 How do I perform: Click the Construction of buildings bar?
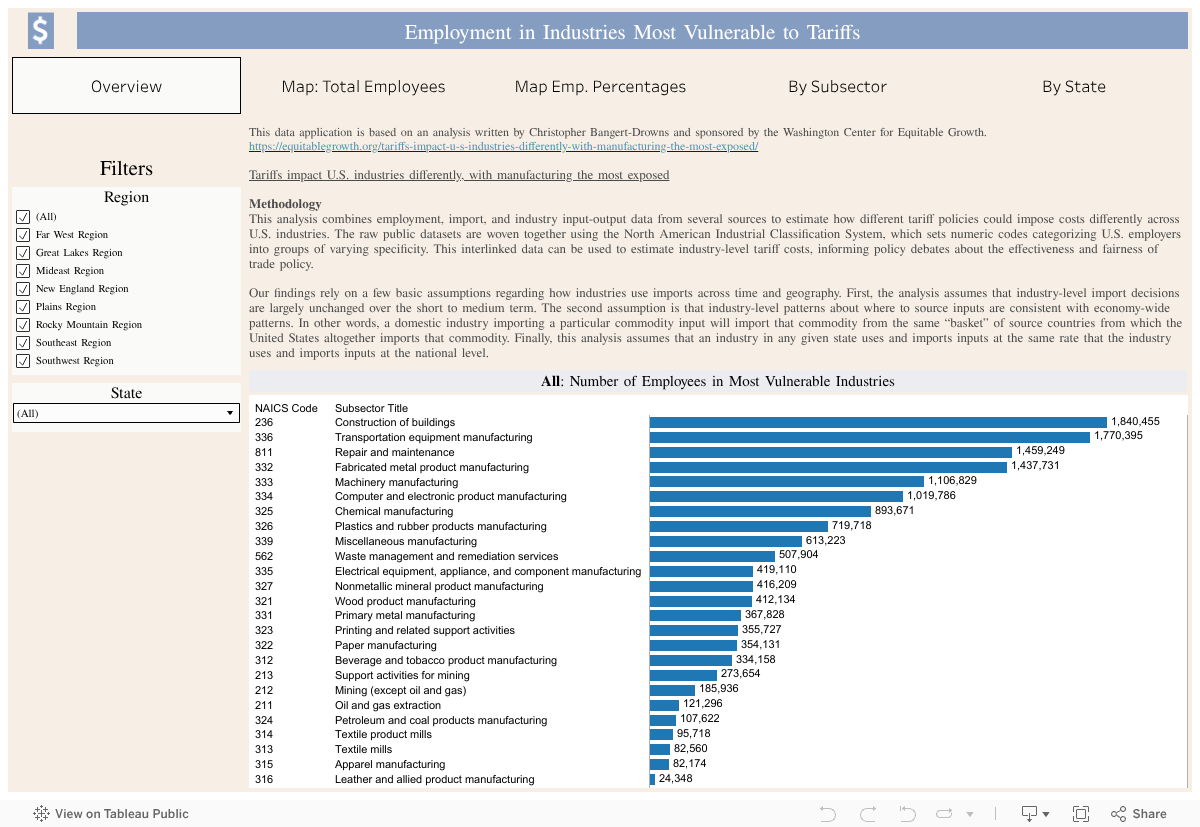pos(878,422)
